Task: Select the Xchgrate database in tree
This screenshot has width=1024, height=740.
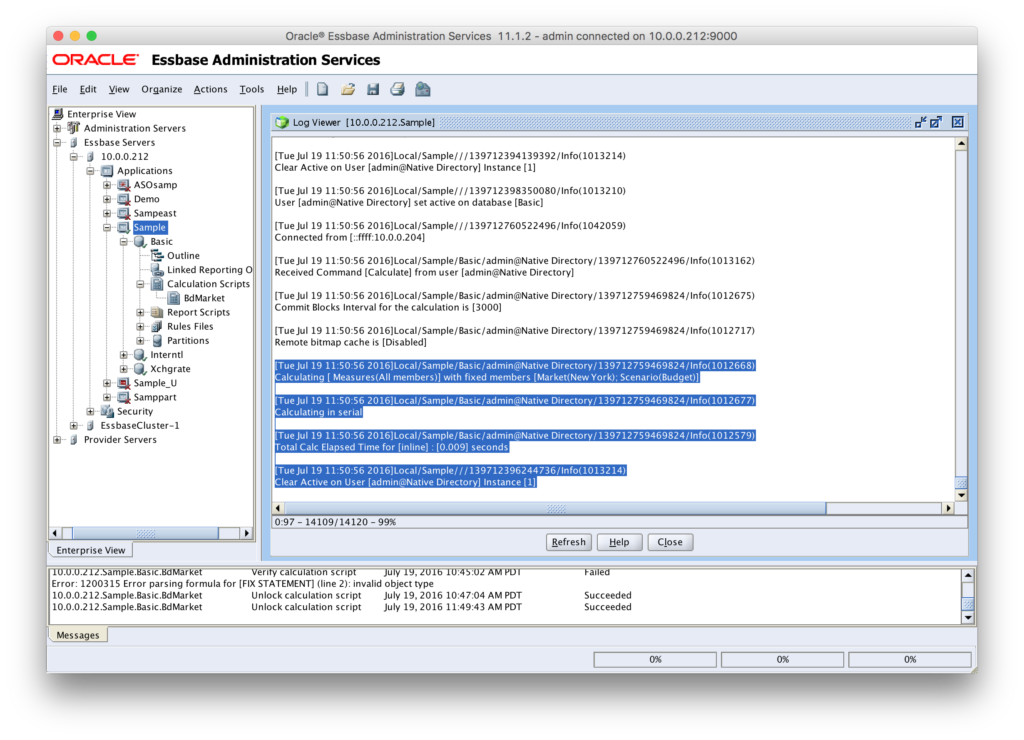Action: pyautogui.click(x=170, y=369)
